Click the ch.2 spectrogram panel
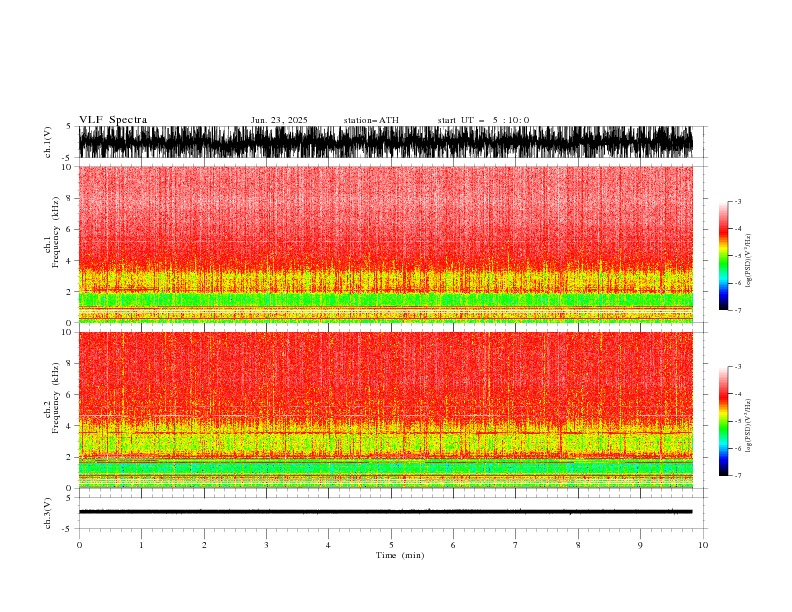 (386, 410)
